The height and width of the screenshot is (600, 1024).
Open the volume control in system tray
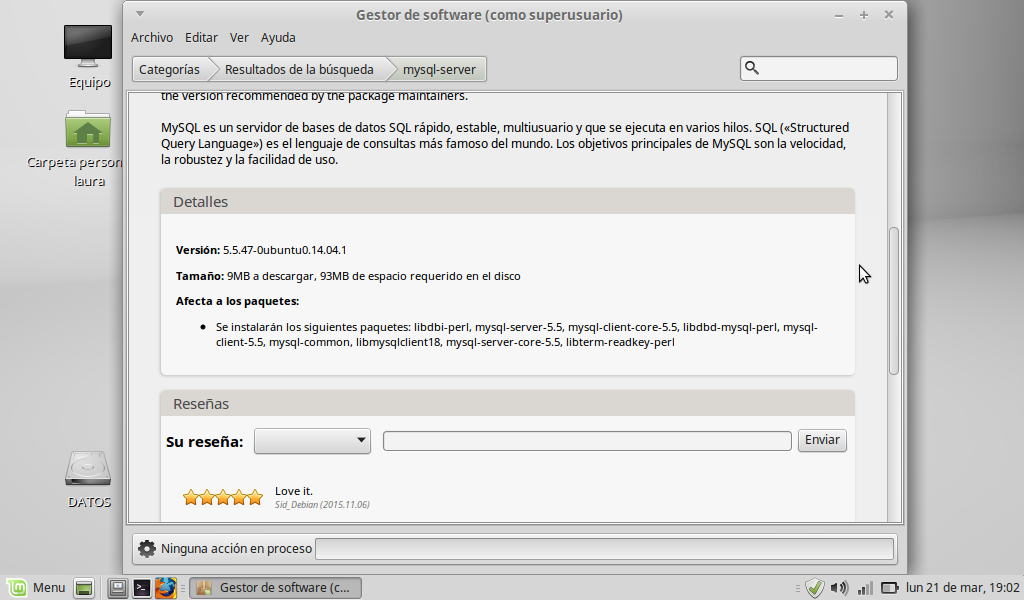839,588
